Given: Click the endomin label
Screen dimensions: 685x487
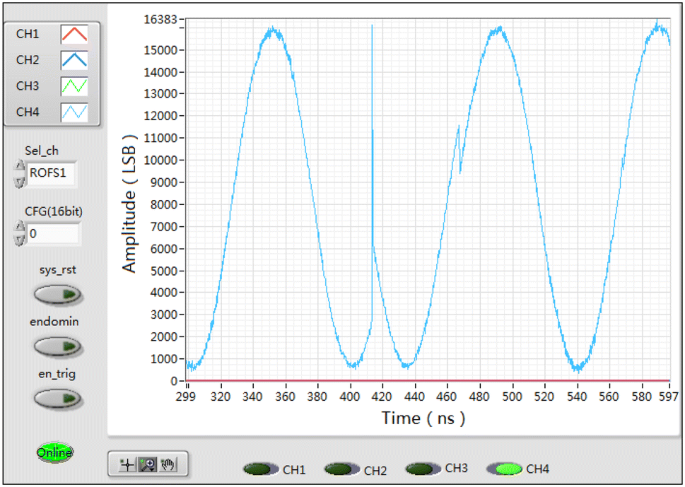Looking at the screenshot, I should pos(54,322).
